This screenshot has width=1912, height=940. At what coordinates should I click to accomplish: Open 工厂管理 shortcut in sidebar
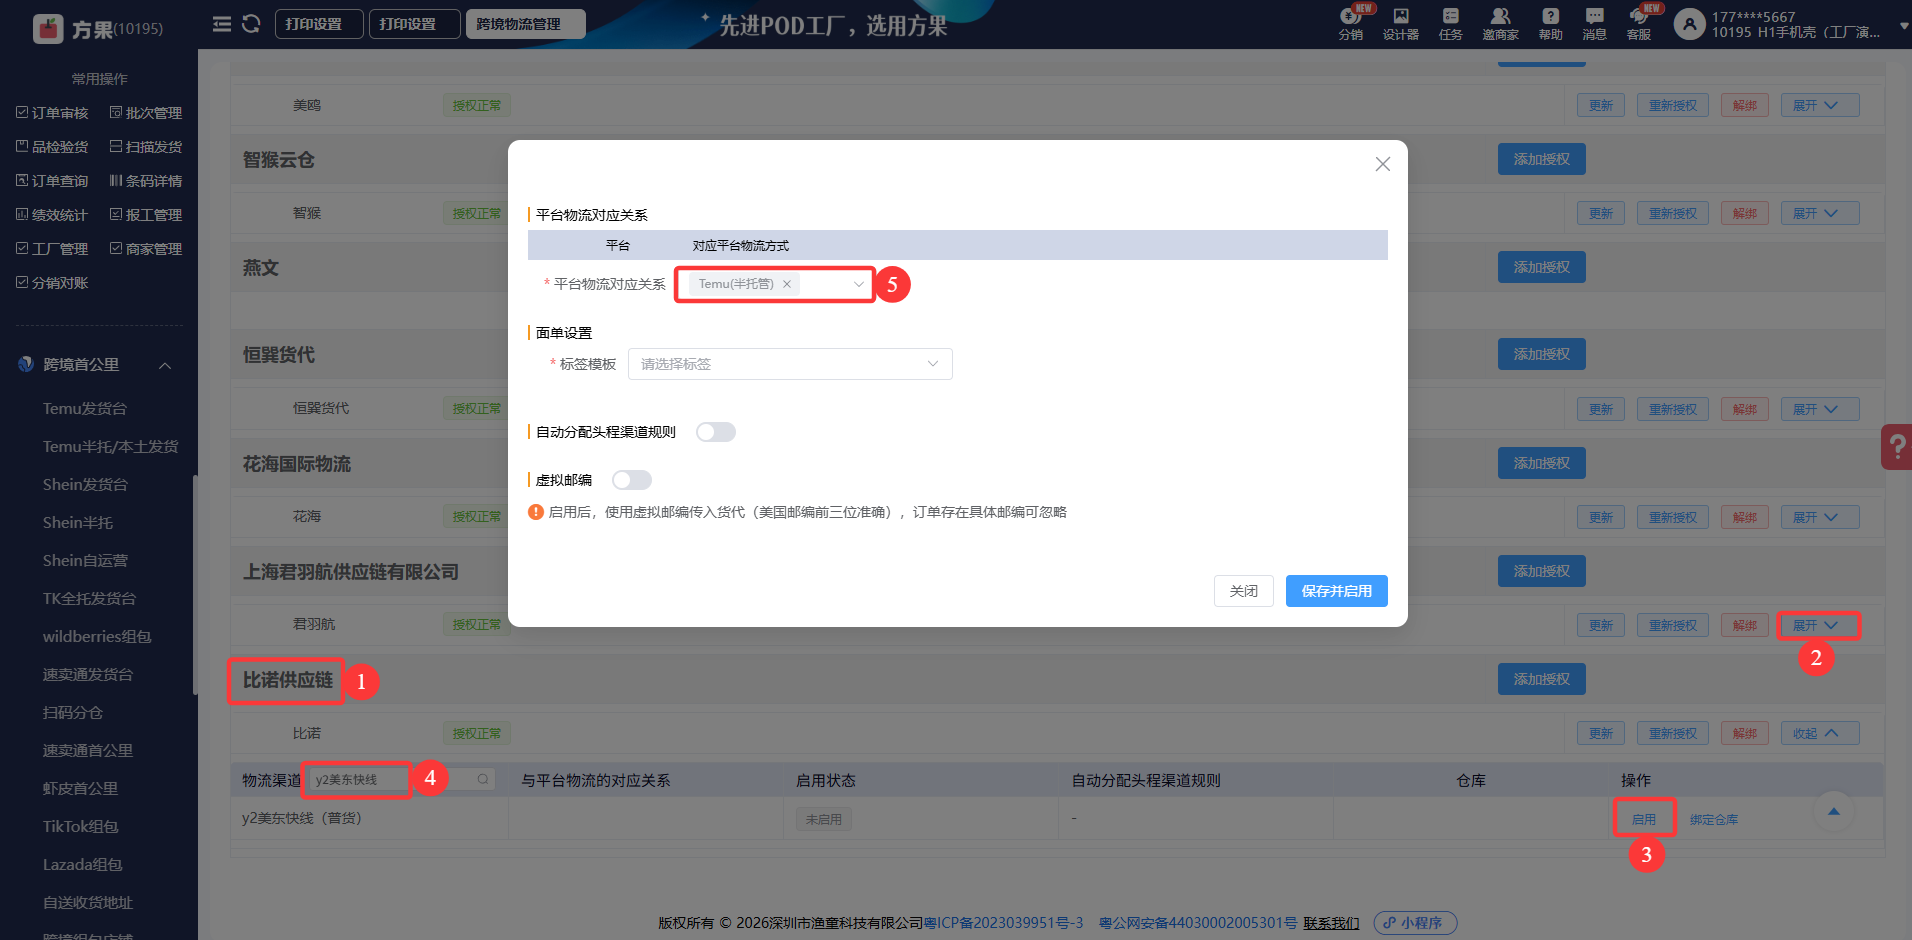click(x=52, y=249)
